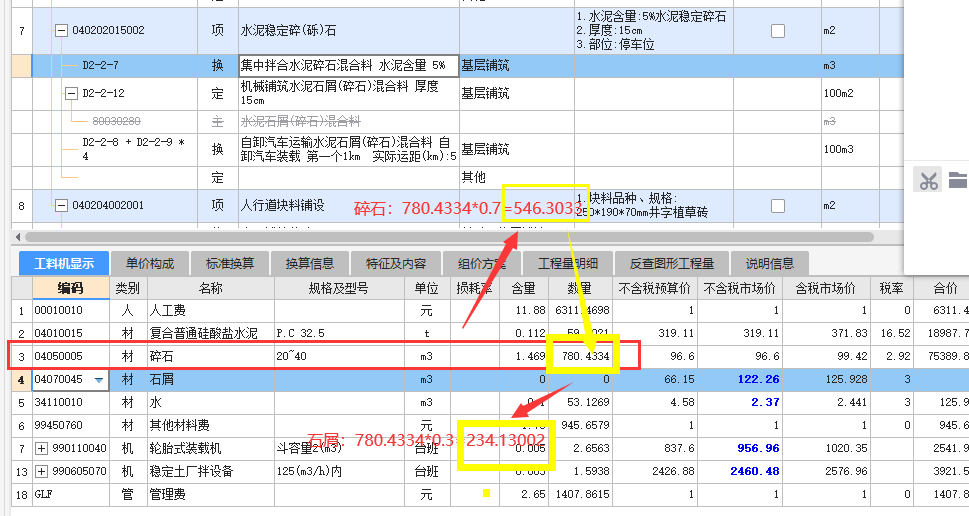Click the code cell 00010010
Viewport: 969px width, 516px height.
click(x=70, y=310)
